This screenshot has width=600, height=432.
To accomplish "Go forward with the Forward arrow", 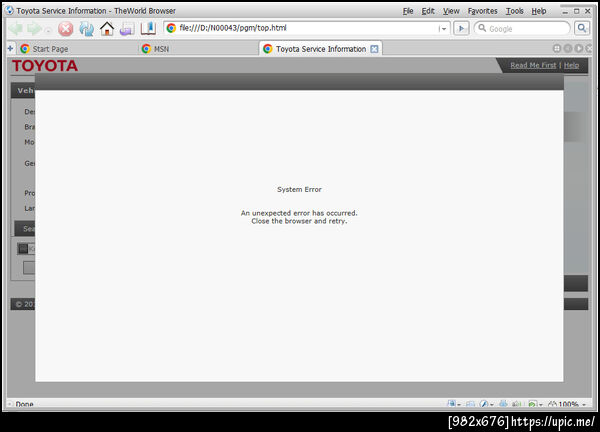I will click(34, 29).
